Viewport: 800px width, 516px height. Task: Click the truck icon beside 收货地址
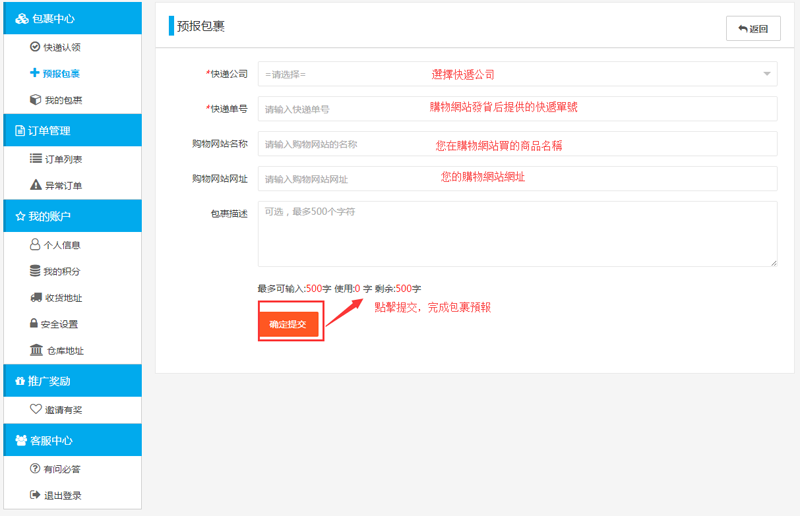tap(35, 298)
